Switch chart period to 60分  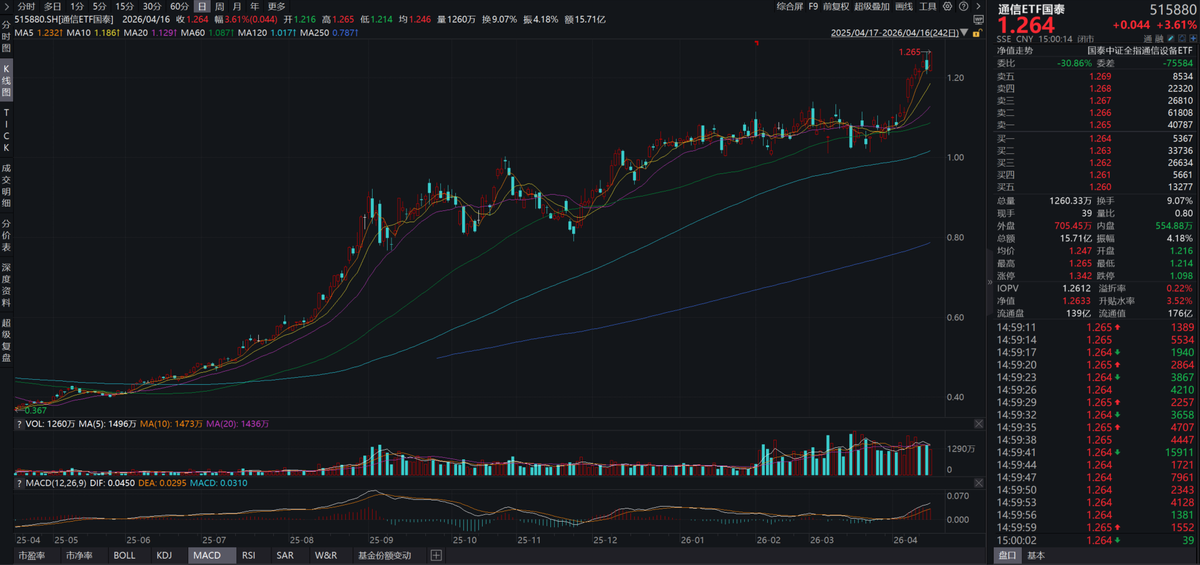[x=179, y=6]
